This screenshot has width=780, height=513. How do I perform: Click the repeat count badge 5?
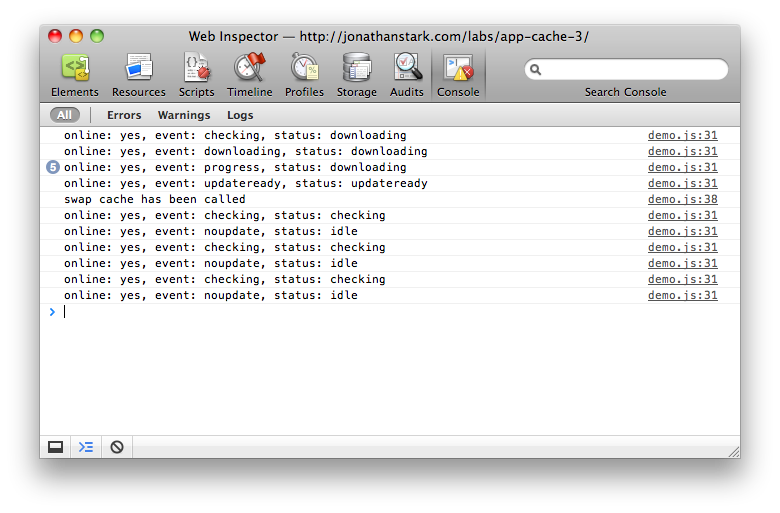53,167
